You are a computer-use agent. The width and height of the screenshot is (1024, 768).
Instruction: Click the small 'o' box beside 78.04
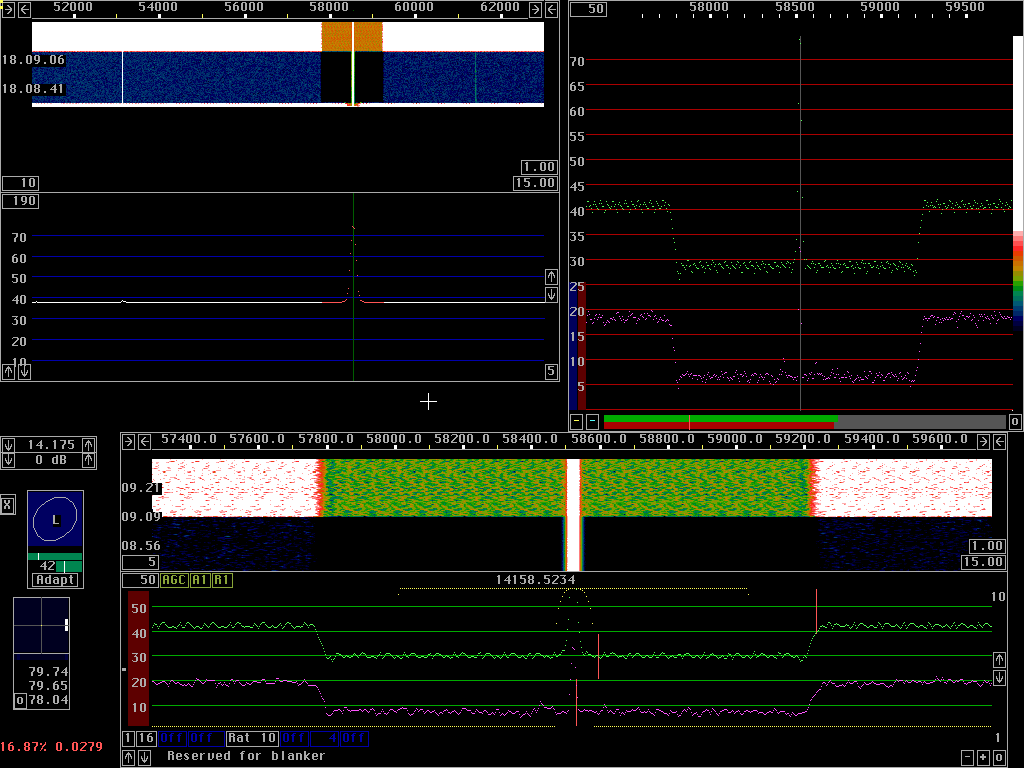click(x=20, y=701)
